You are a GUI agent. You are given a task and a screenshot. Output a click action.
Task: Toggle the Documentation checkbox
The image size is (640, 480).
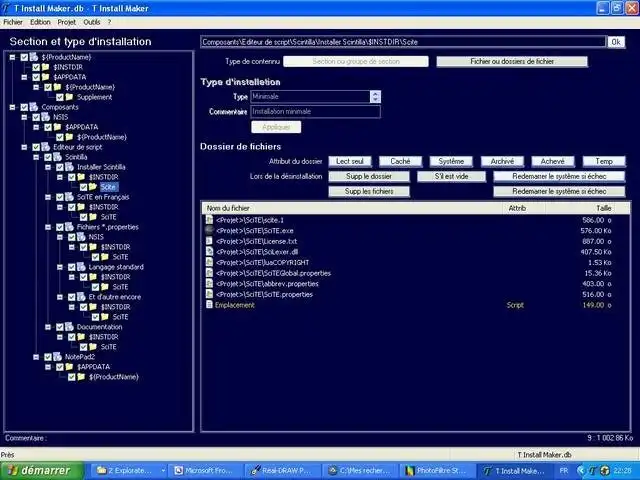click(60, 327)
